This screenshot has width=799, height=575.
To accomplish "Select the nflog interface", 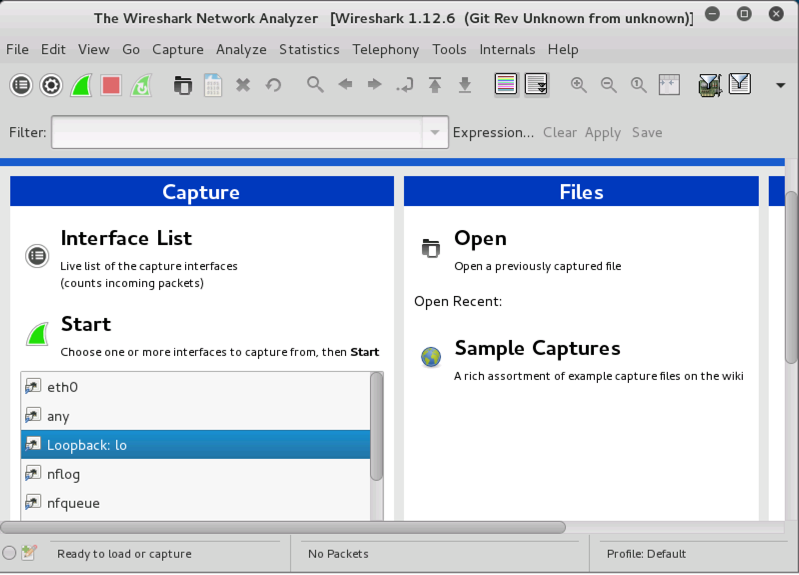I will click(x=63, y=474).
